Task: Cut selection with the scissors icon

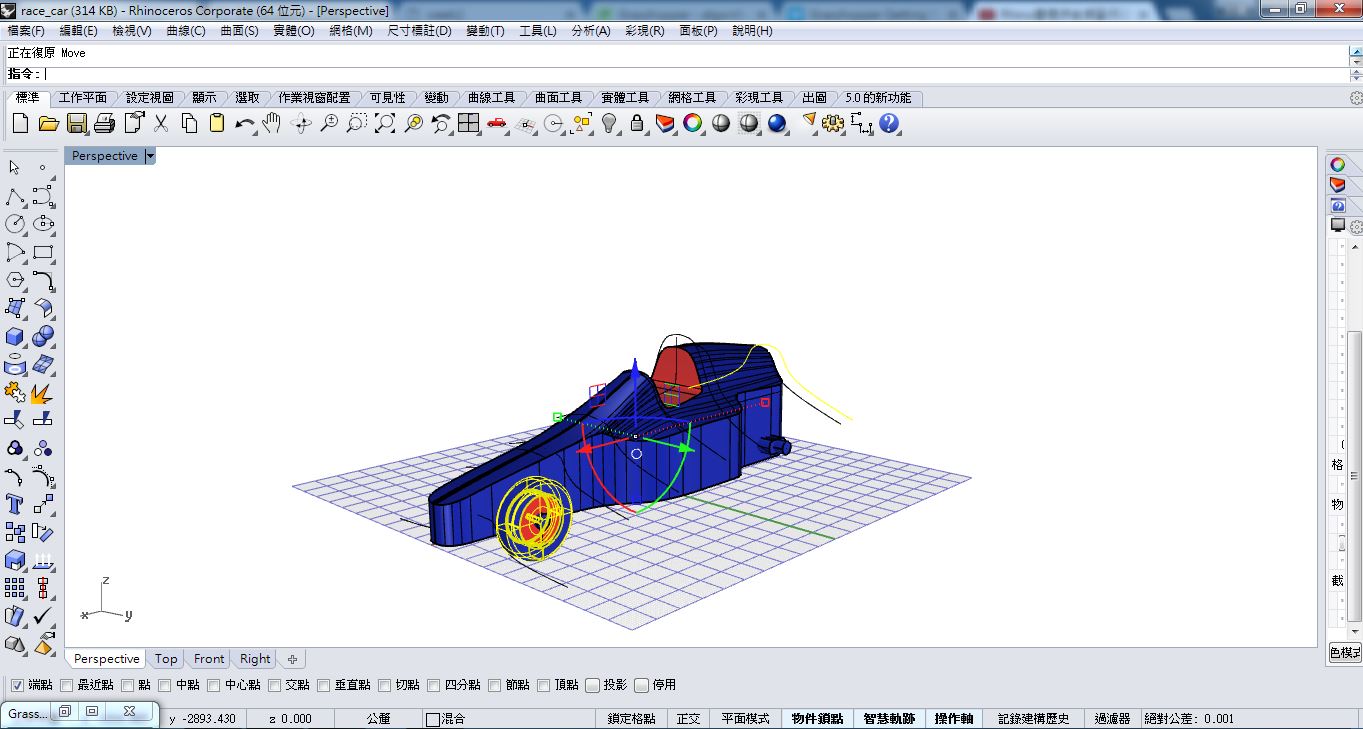Action: pyautogui.click(x=160, y=123)
